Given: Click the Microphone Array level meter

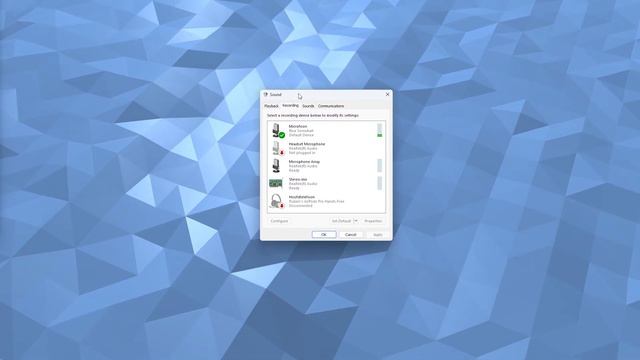Looking at the screenshot, I should [x=380, y=166].
